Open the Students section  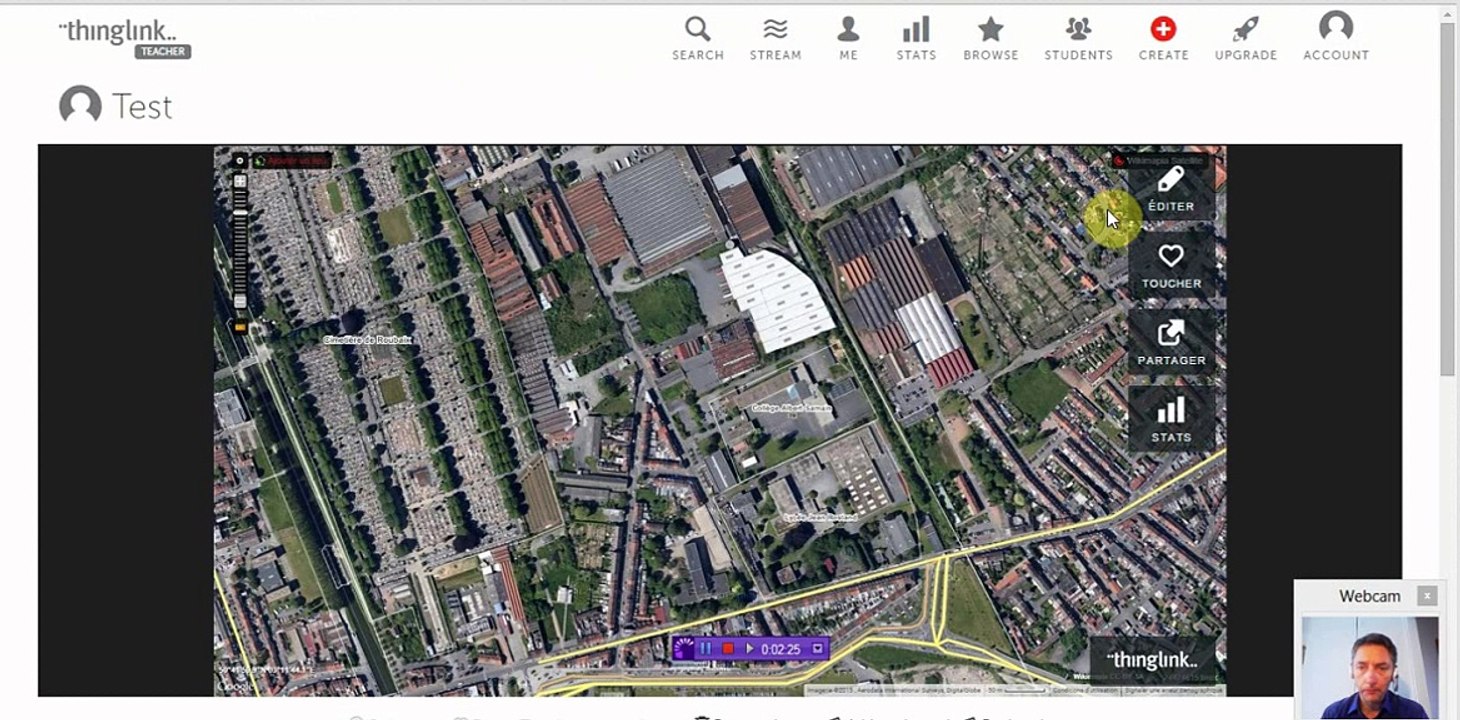pos(1078,39)
